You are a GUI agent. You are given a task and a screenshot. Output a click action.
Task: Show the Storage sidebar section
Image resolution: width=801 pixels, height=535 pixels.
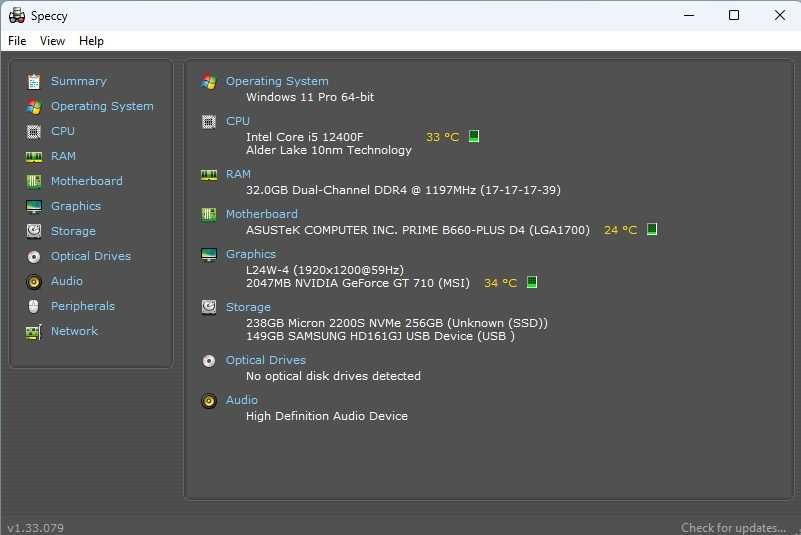tap(73, 231)
